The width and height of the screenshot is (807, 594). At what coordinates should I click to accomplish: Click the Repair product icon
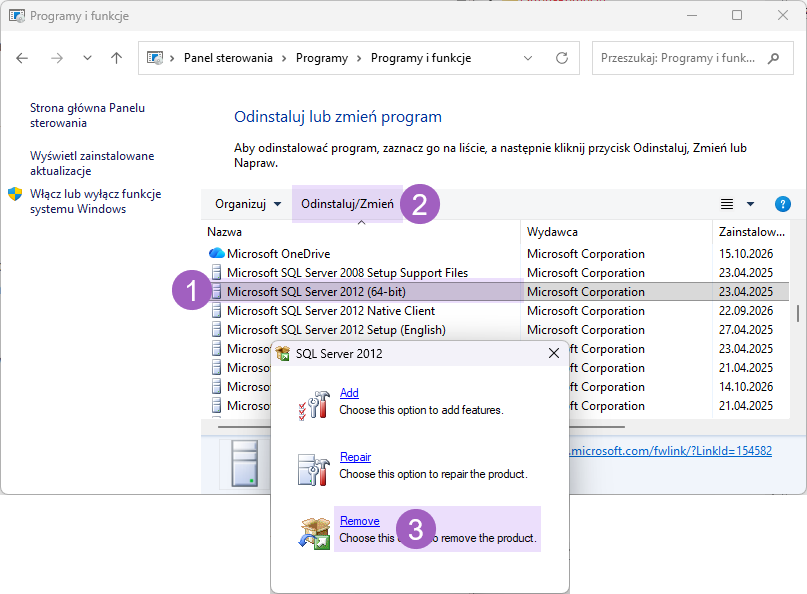[313, 469]
